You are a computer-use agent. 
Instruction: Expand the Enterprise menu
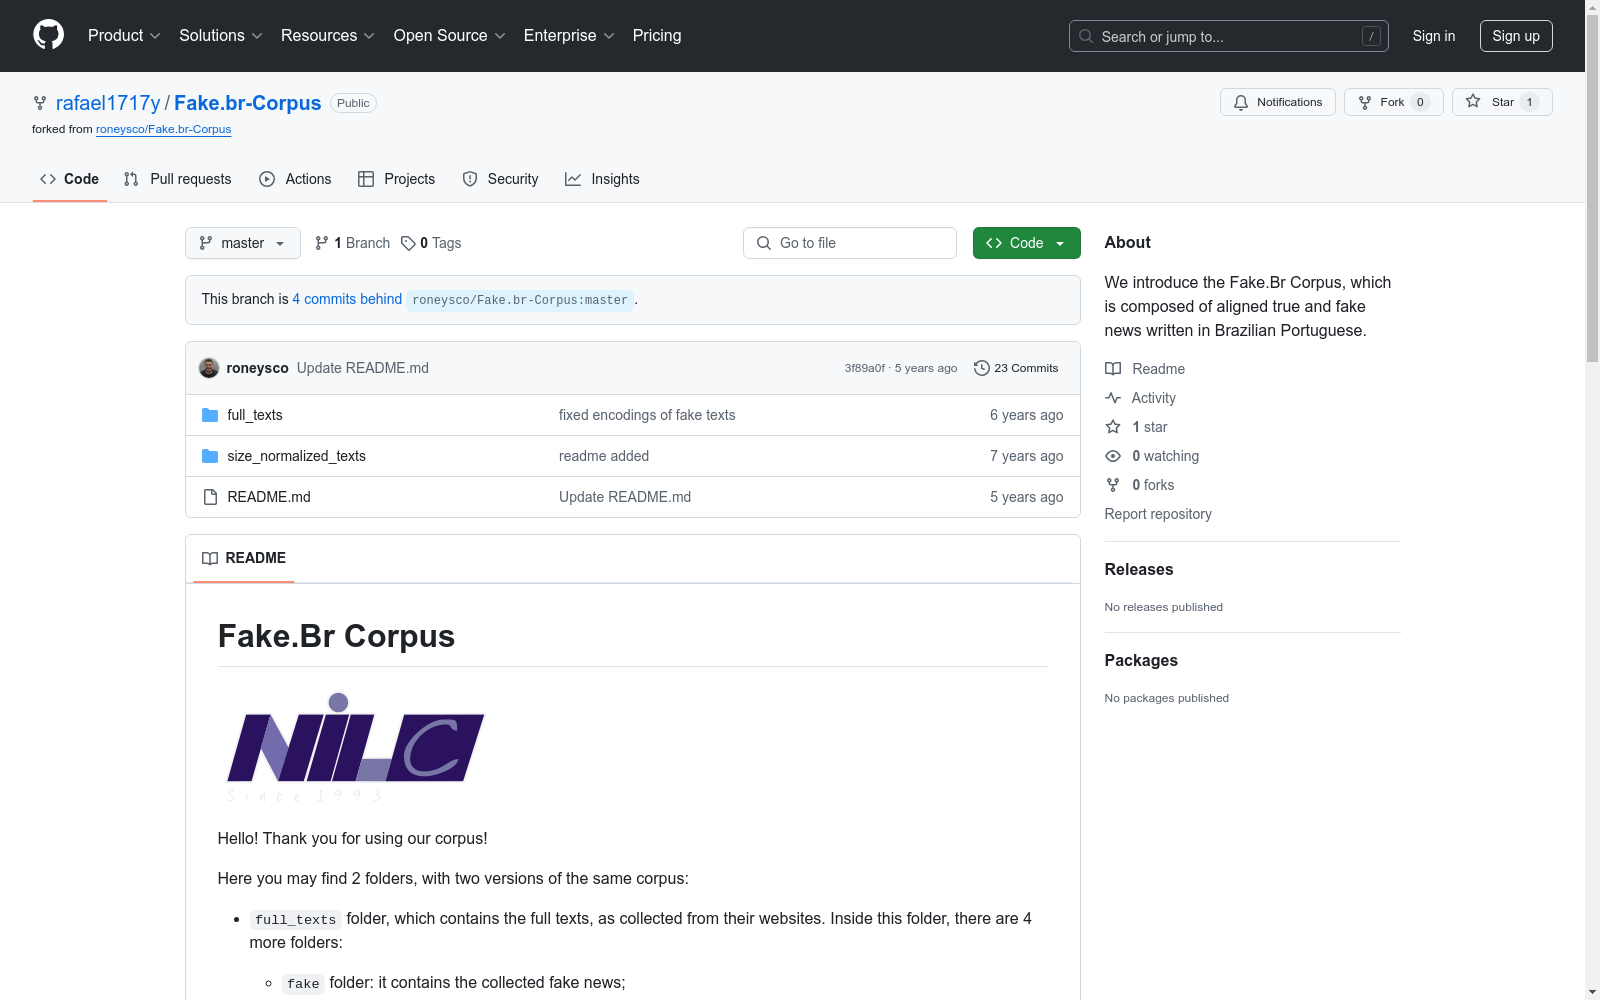[x=569, y=35]
